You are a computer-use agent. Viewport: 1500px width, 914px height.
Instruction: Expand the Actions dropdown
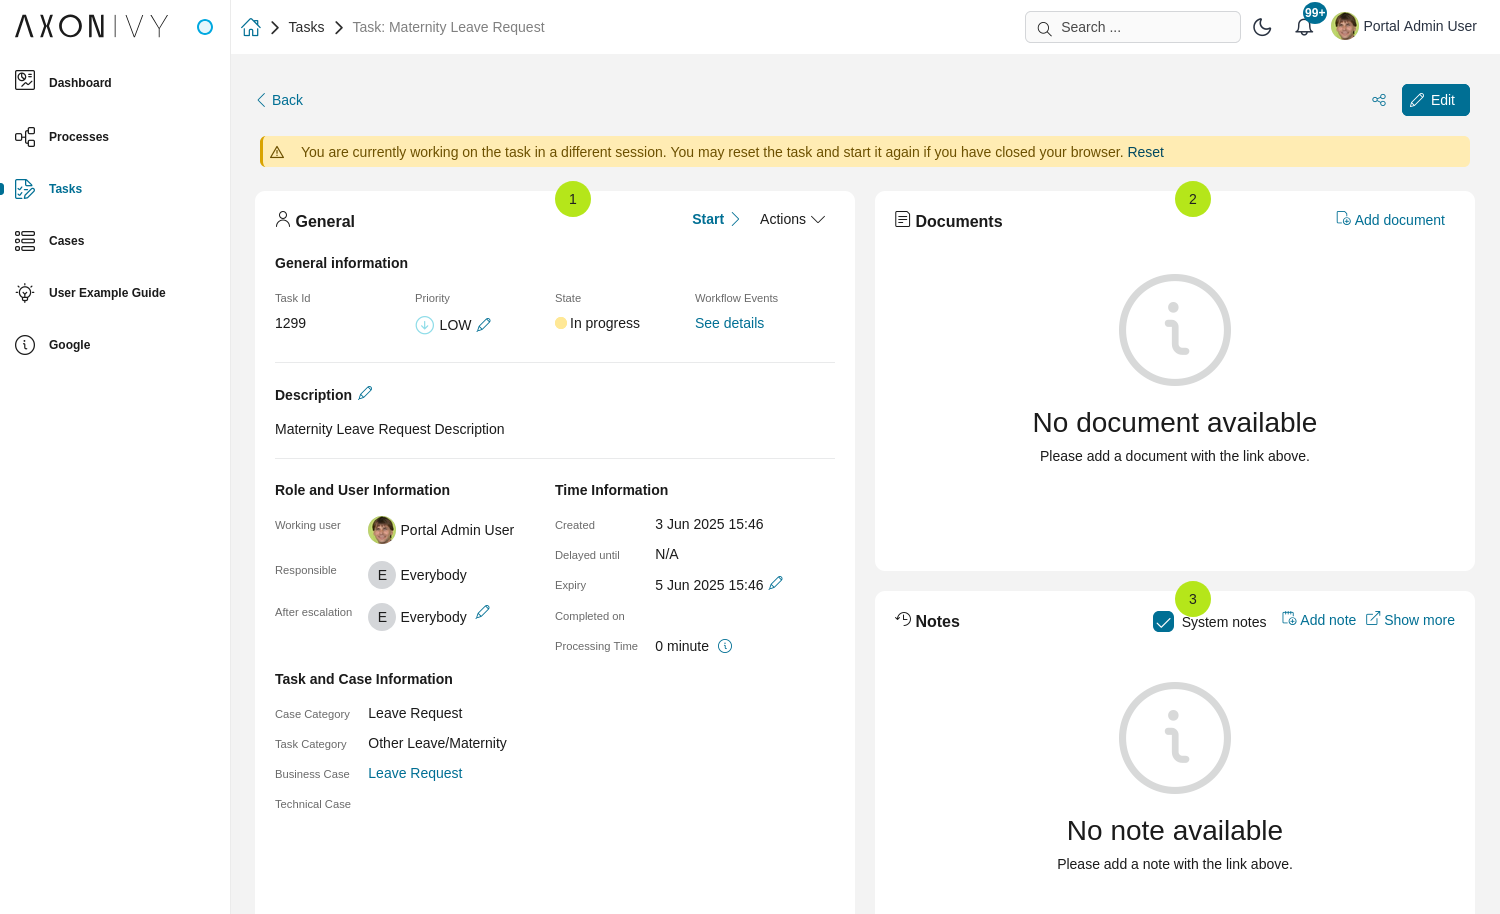pos(792,219)
